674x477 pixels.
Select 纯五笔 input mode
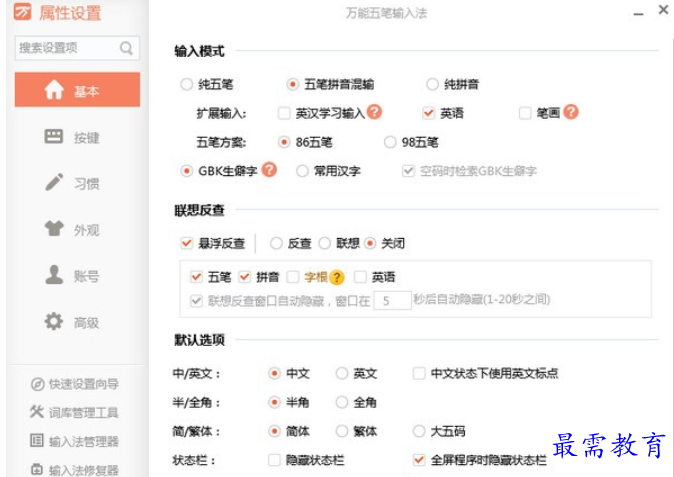point(186,84)
